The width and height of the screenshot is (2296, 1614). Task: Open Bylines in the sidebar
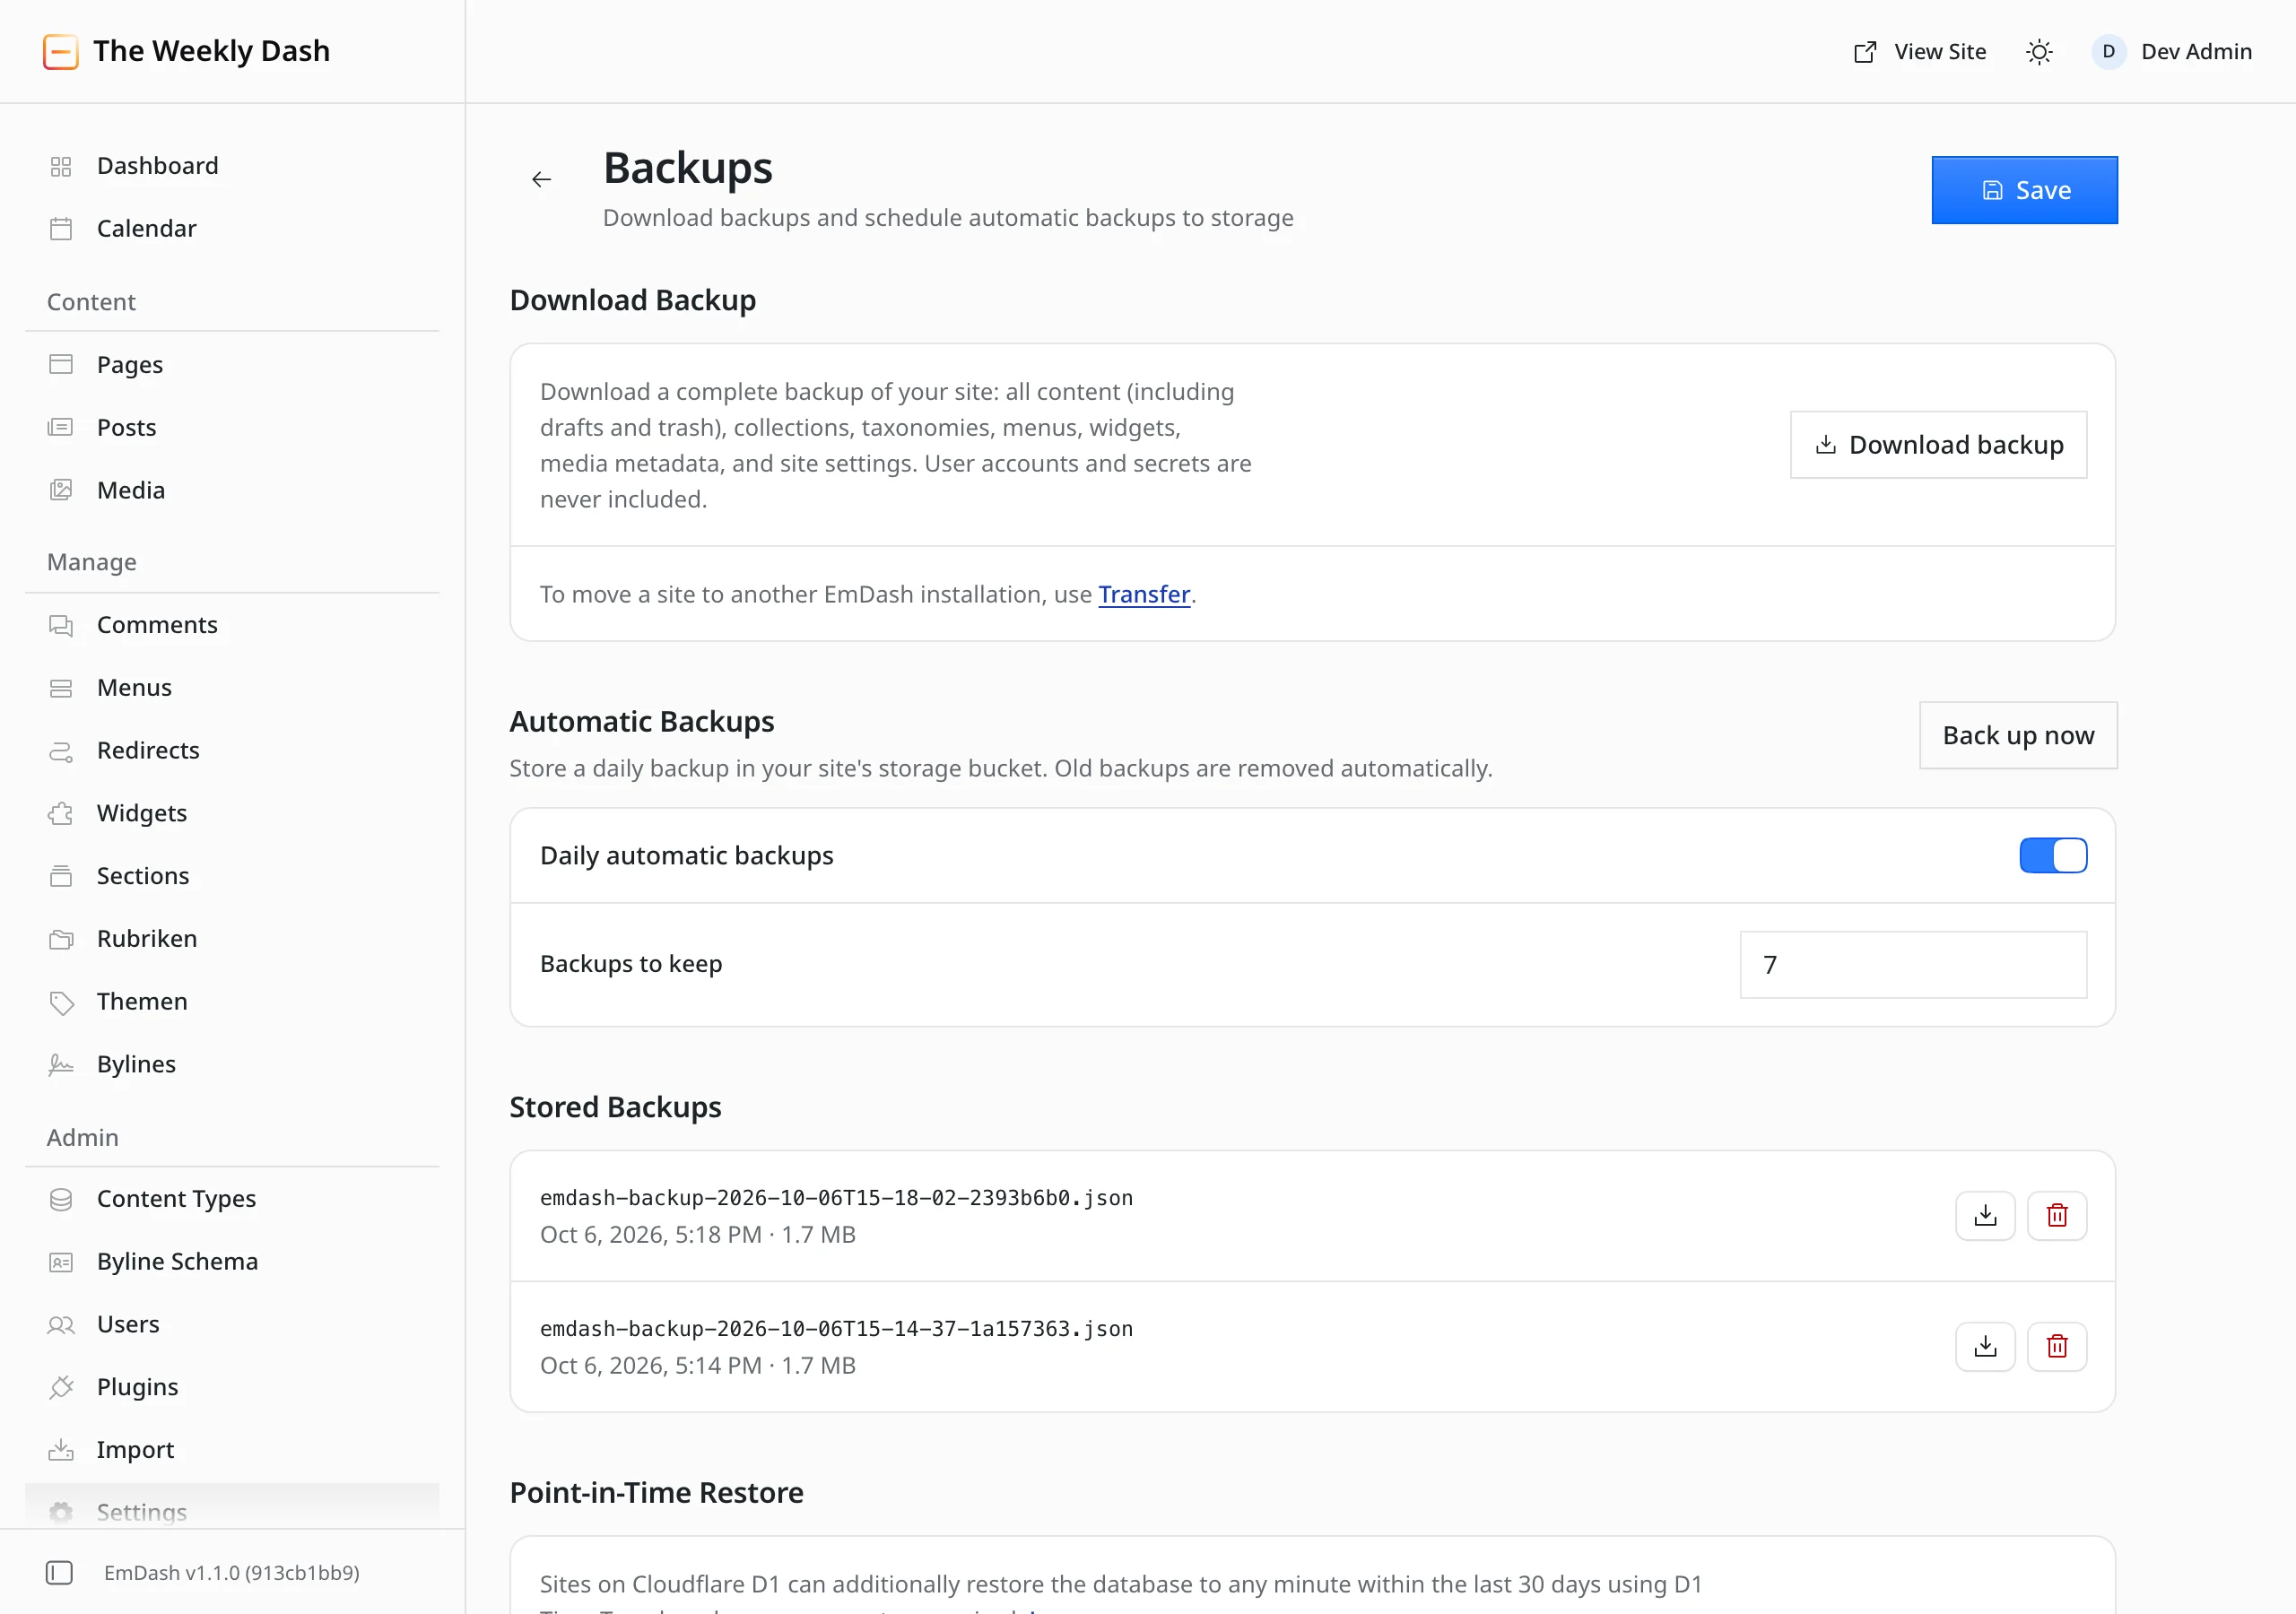232,1065
